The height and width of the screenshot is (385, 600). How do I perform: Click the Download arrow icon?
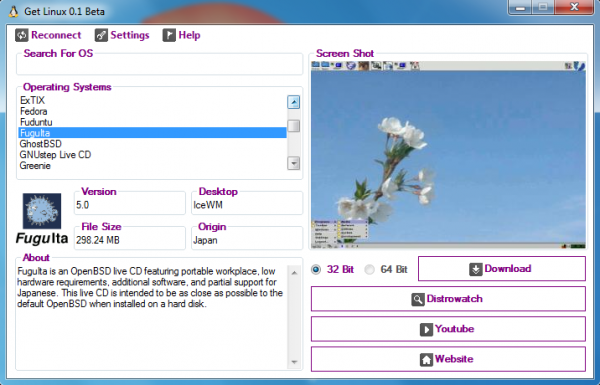tap(476, 269)
